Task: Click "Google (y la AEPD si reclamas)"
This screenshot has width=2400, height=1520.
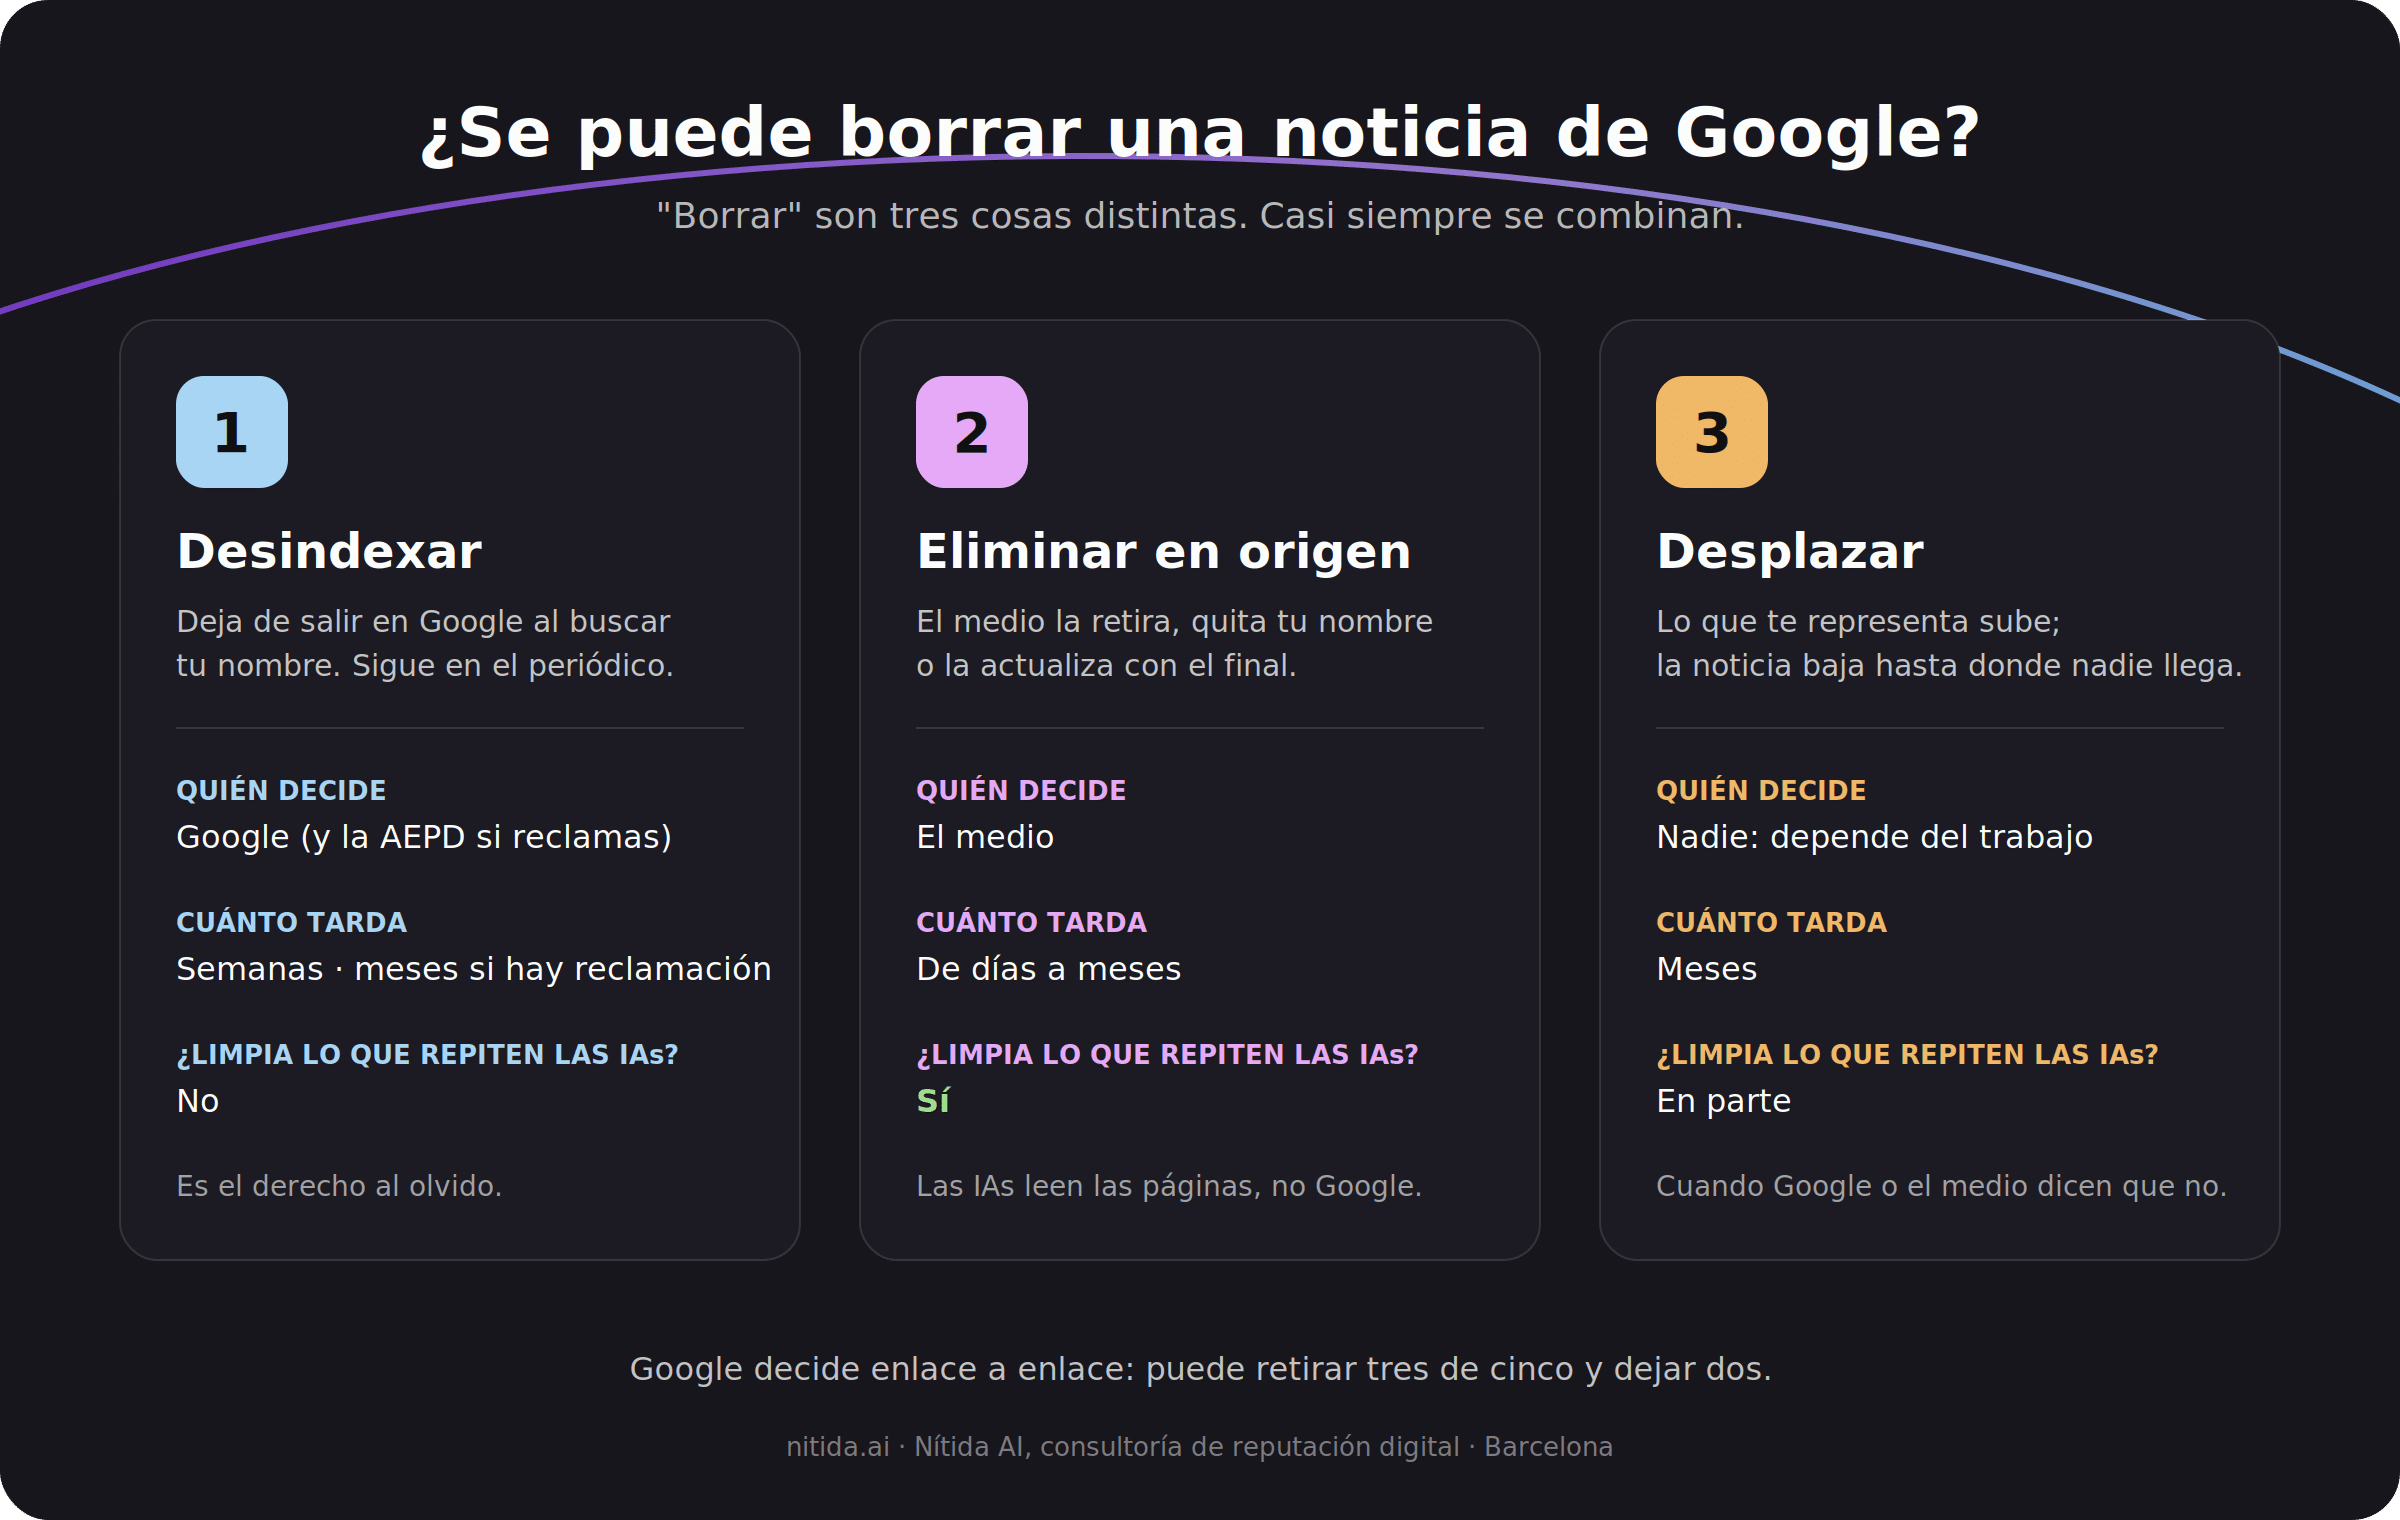Action: 424,837
